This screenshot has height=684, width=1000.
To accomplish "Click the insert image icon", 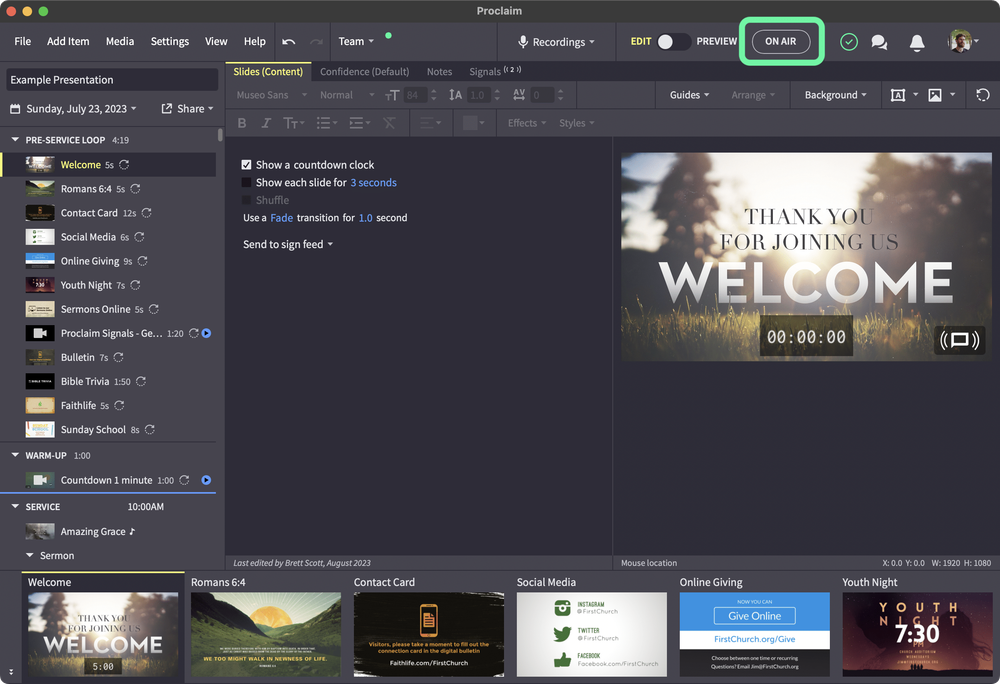I will pos(934,95).
